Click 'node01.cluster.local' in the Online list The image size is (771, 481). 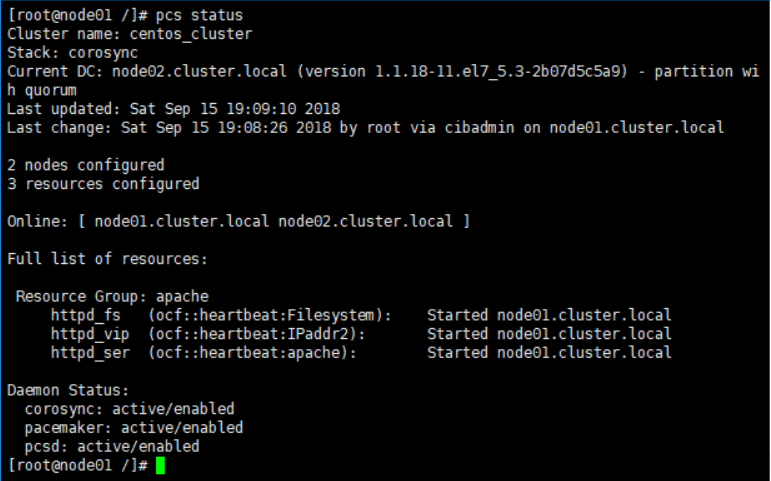(181, 221)
